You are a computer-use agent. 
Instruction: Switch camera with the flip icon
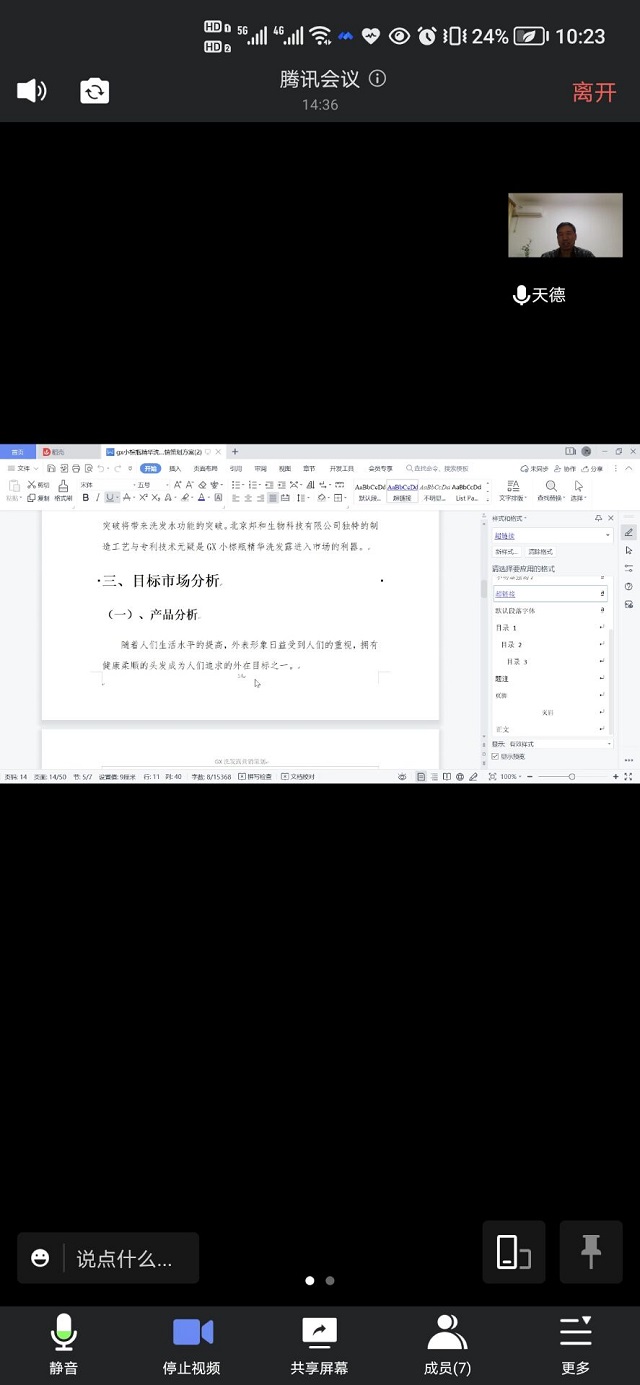(95, 91)
